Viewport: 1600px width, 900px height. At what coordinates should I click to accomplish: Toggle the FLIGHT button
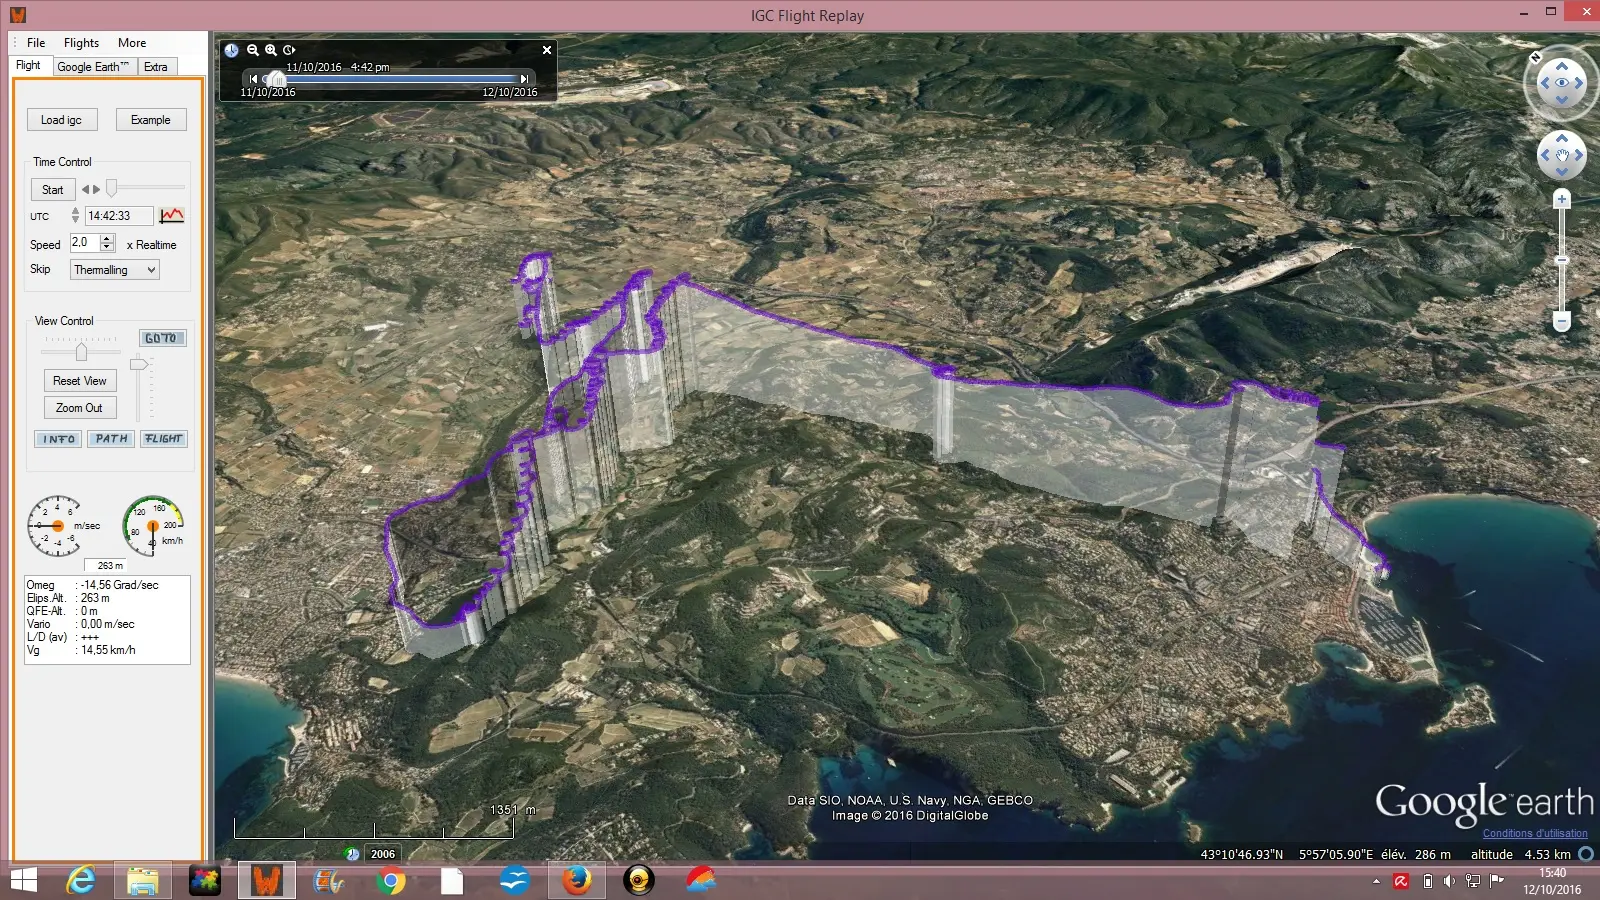(x=164, y=439)
